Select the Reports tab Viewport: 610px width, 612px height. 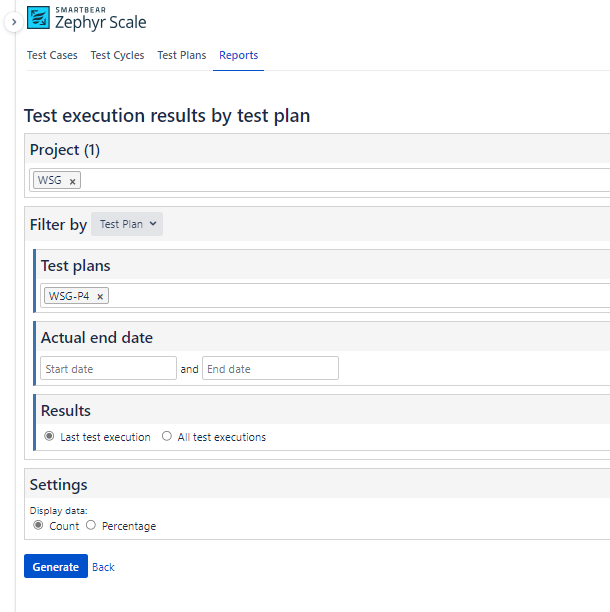coord(238,56)
